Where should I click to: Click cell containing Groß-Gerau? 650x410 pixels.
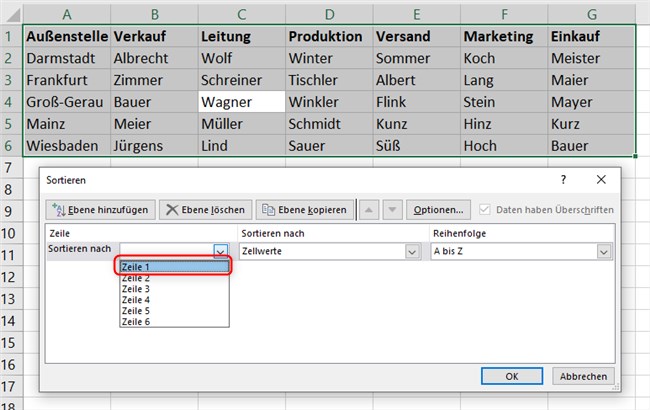tap(67, 102)
